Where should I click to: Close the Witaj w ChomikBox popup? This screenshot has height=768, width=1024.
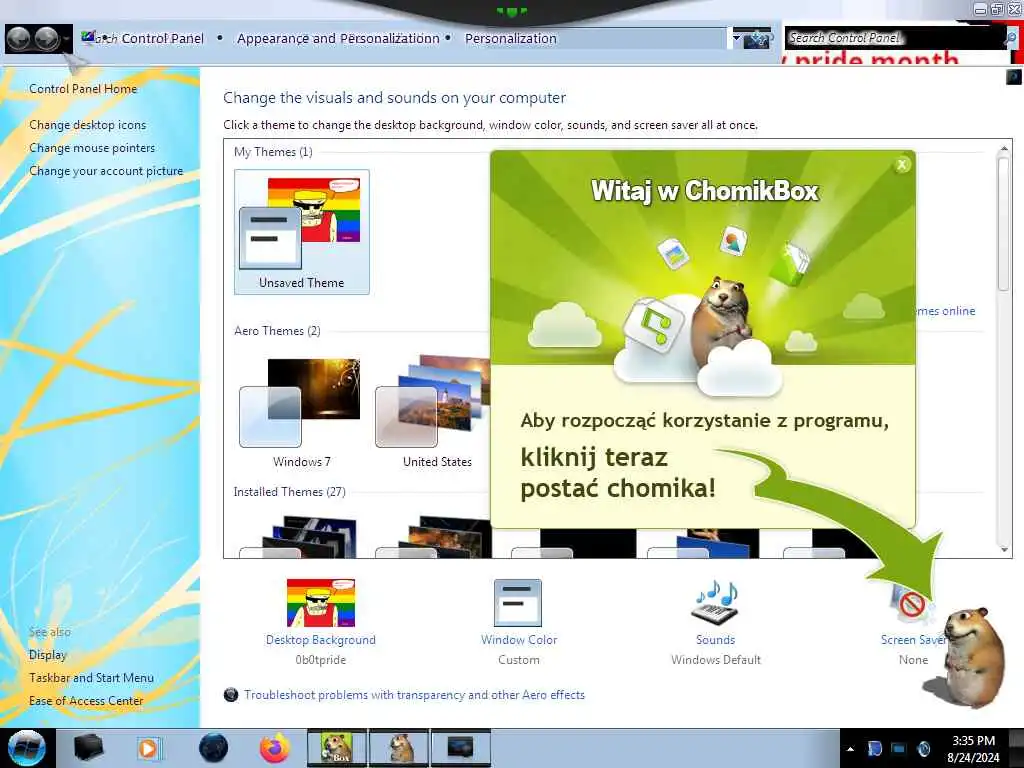coord(902,165)
